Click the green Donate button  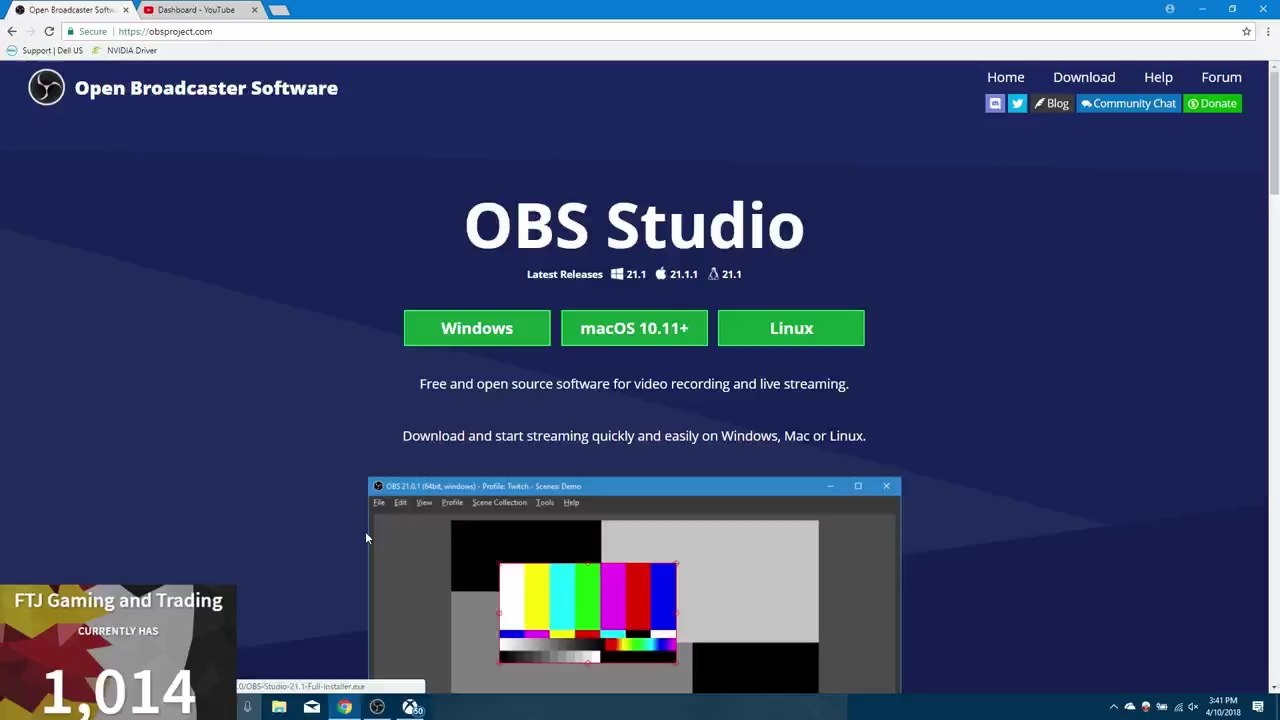[x=1212, y=104]
